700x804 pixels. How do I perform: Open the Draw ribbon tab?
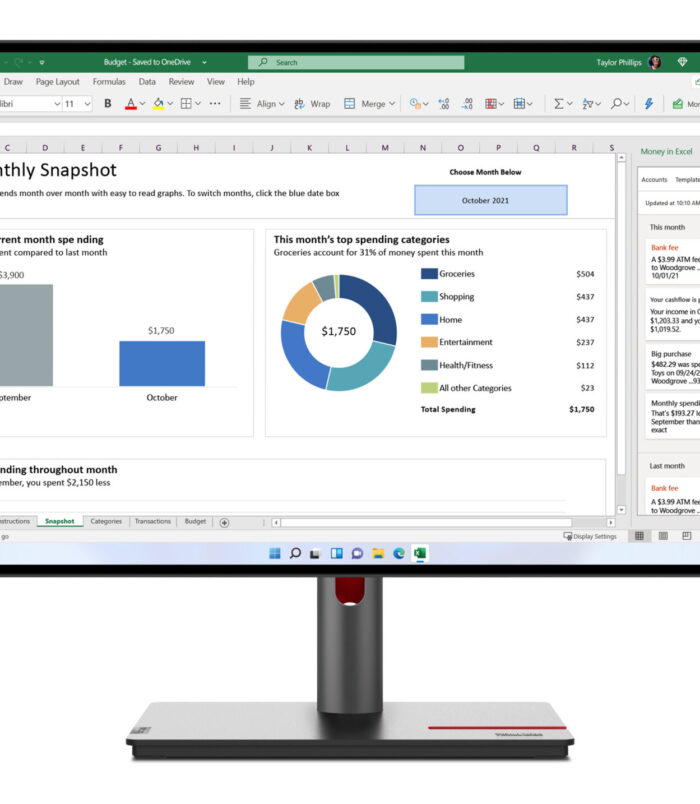point(13,82)
